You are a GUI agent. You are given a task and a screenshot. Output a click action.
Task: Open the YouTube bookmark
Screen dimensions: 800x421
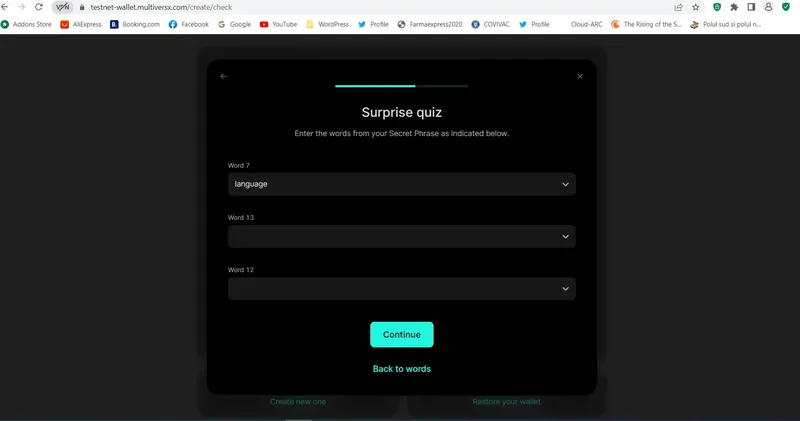278,24
